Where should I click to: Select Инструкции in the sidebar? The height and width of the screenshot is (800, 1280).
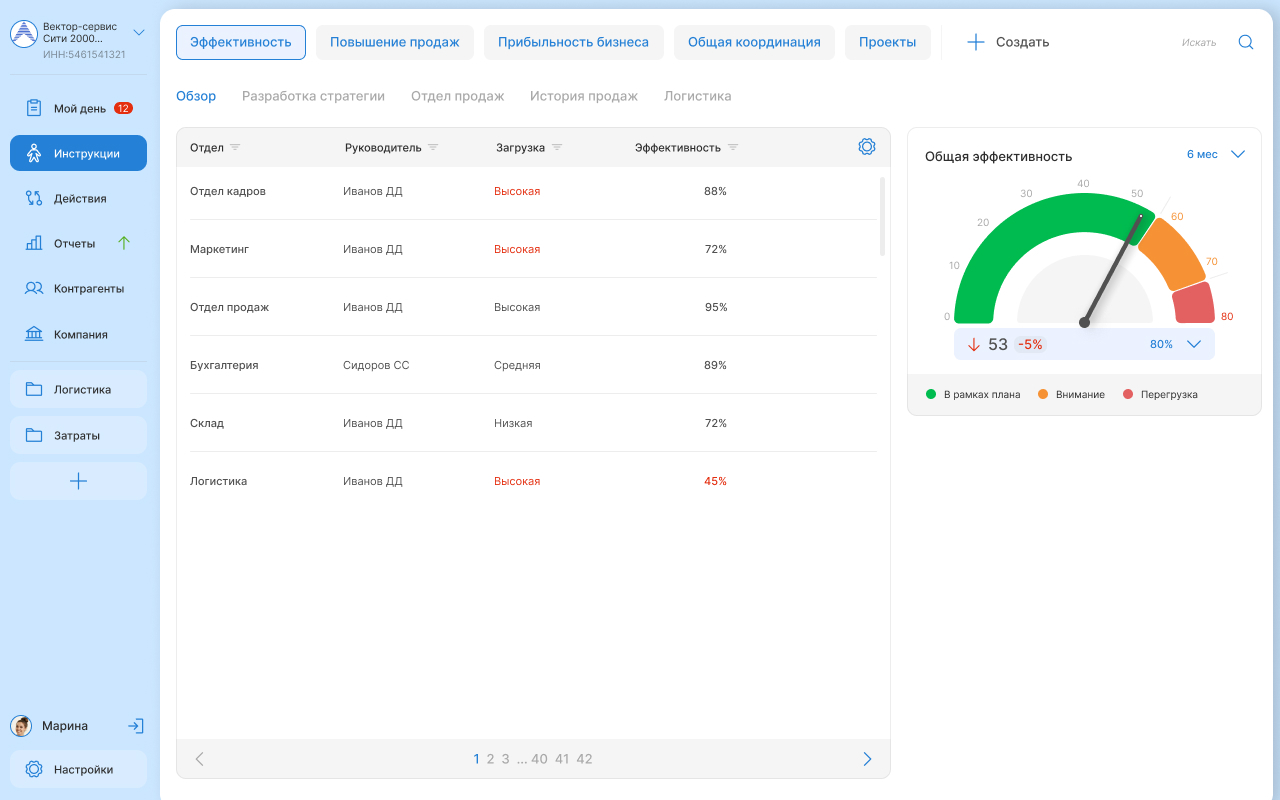78,153
